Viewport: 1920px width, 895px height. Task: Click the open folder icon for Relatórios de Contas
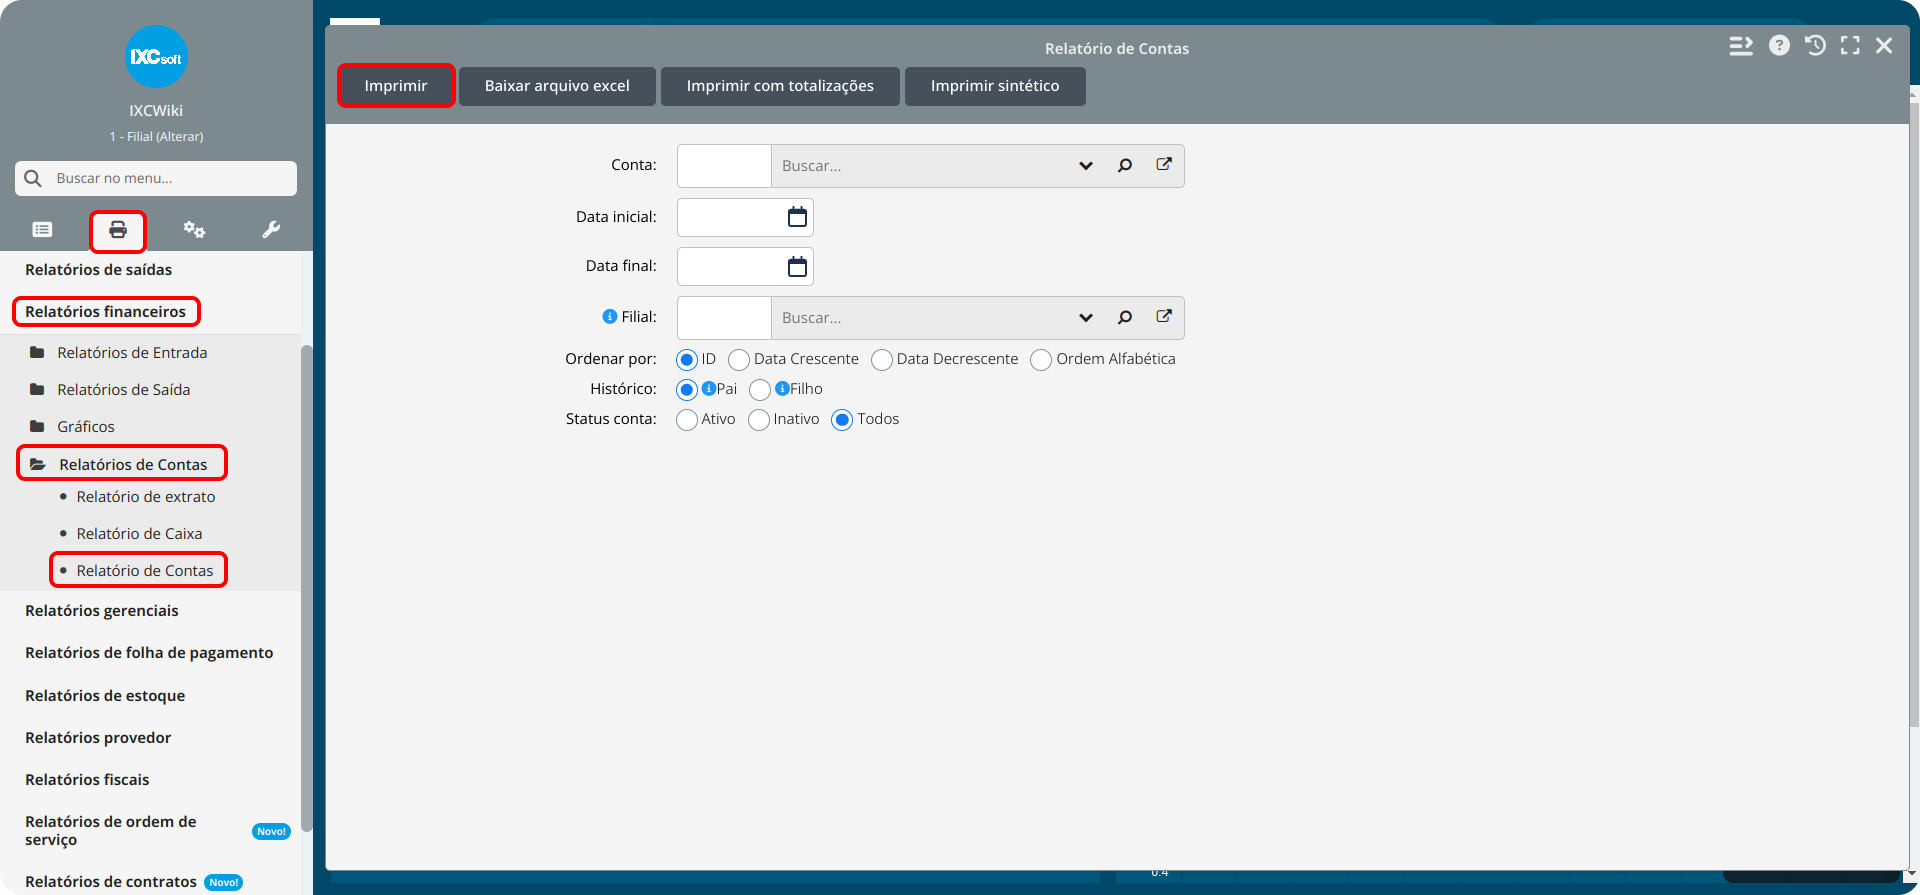[38, 464]
